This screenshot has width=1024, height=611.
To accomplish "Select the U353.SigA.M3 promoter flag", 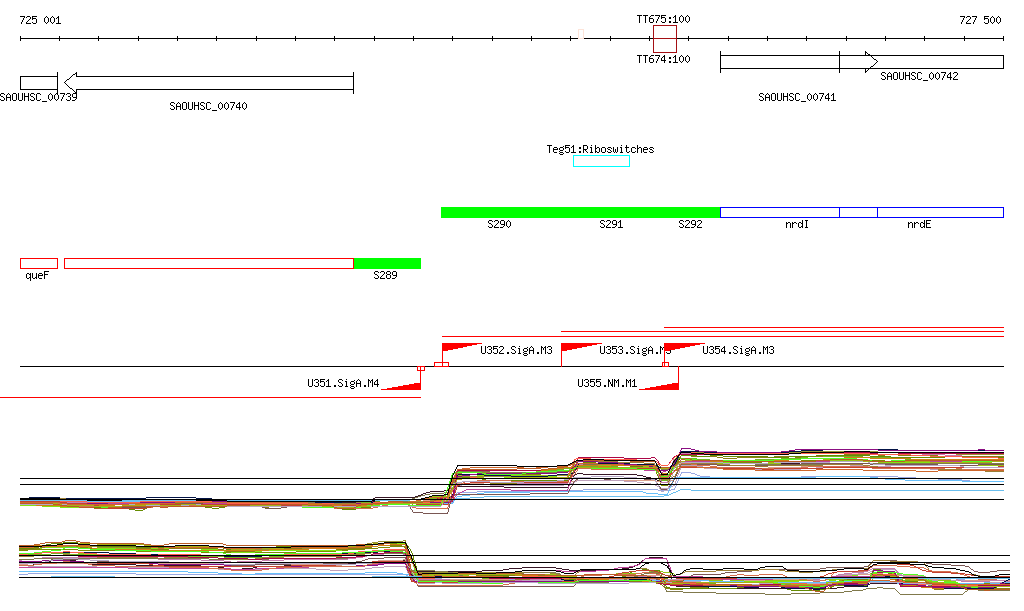I will [581, 348].
